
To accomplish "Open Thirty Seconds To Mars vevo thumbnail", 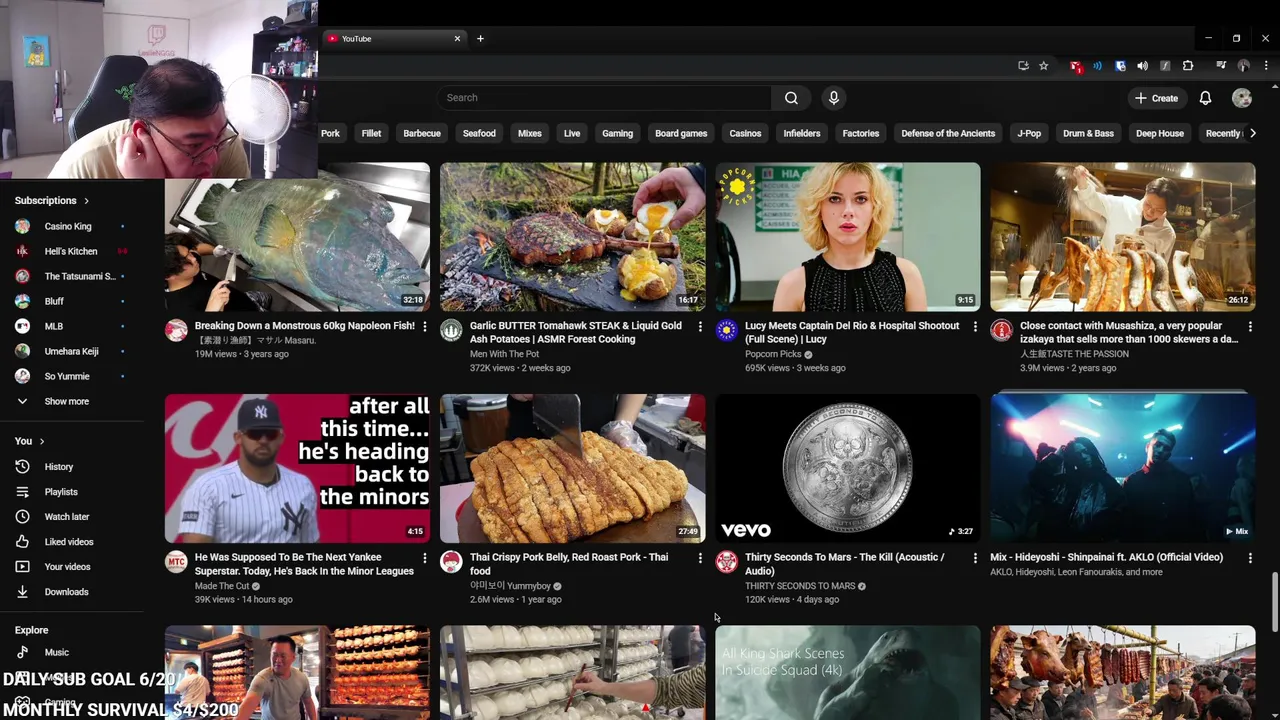I will 848,468.
